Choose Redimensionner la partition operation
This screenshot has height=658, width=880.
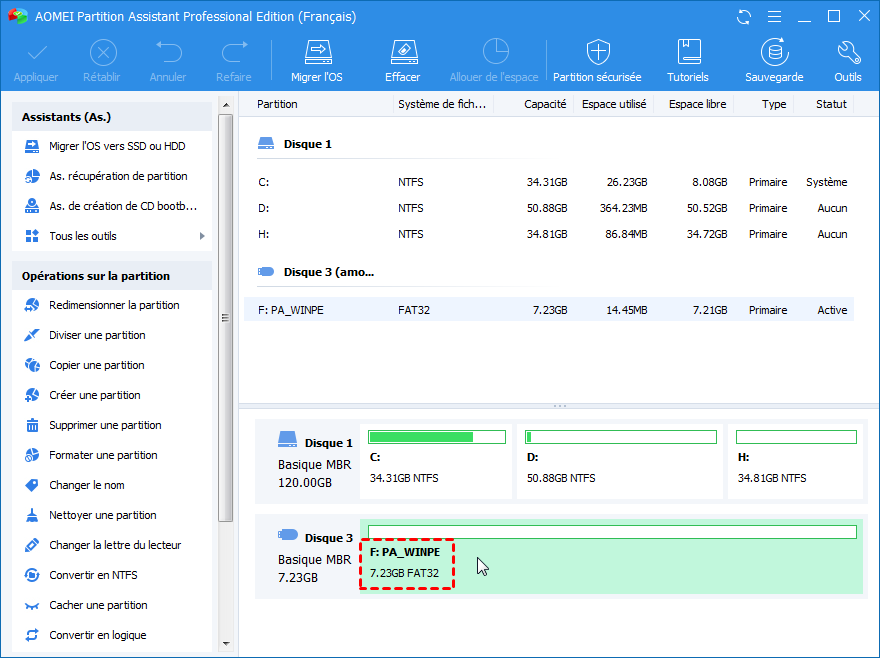pyautogui.click(x=114, y=305)
